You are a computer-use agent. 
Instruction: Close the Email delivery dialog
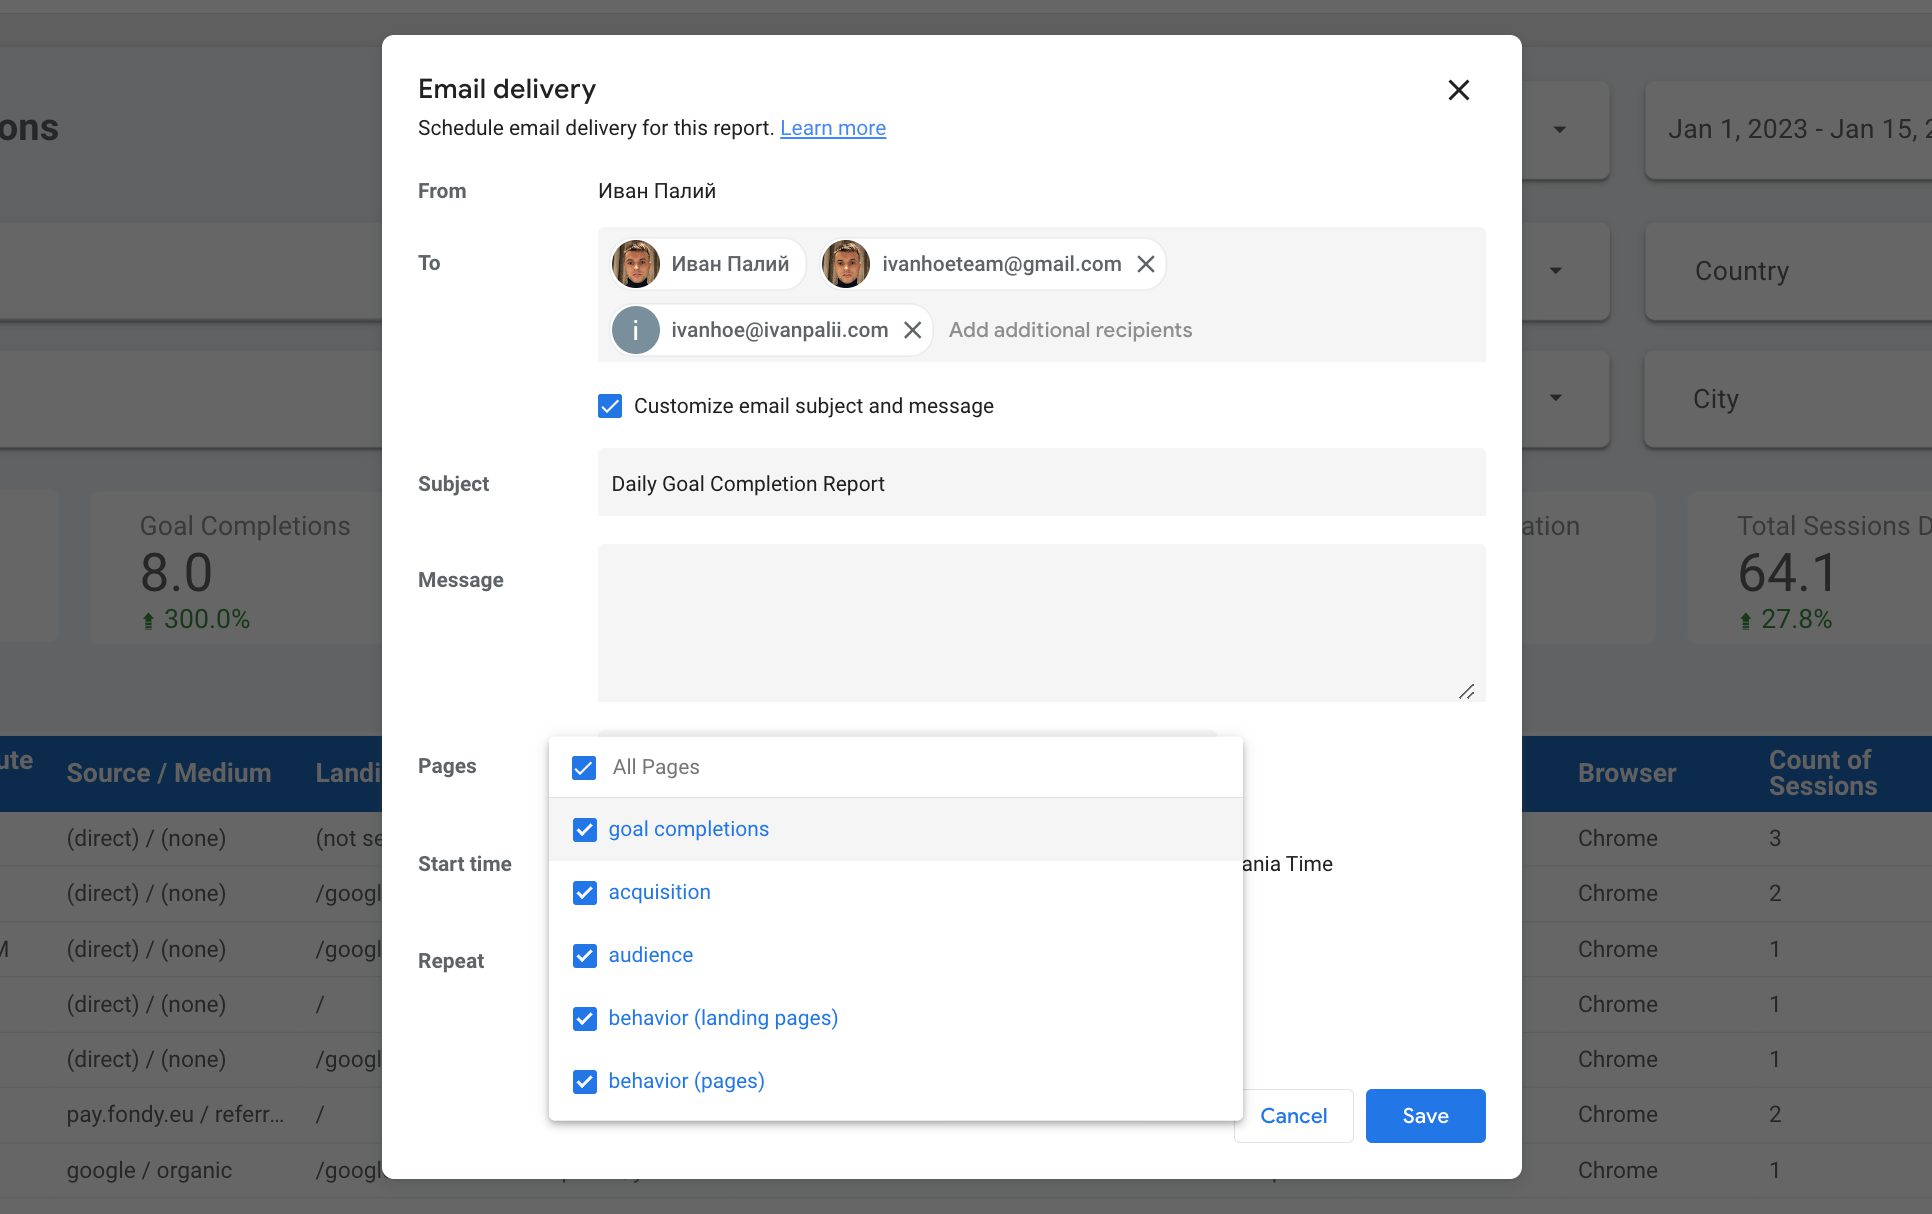click(1458, 90)
